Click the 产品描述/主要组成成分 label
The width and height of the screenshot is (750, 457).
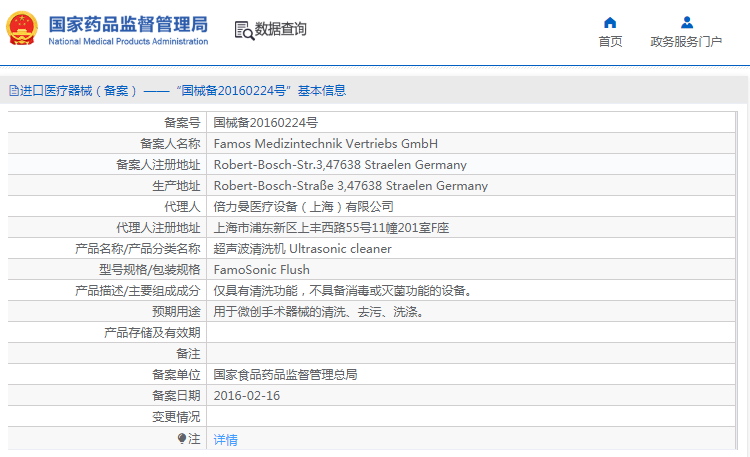138,290
